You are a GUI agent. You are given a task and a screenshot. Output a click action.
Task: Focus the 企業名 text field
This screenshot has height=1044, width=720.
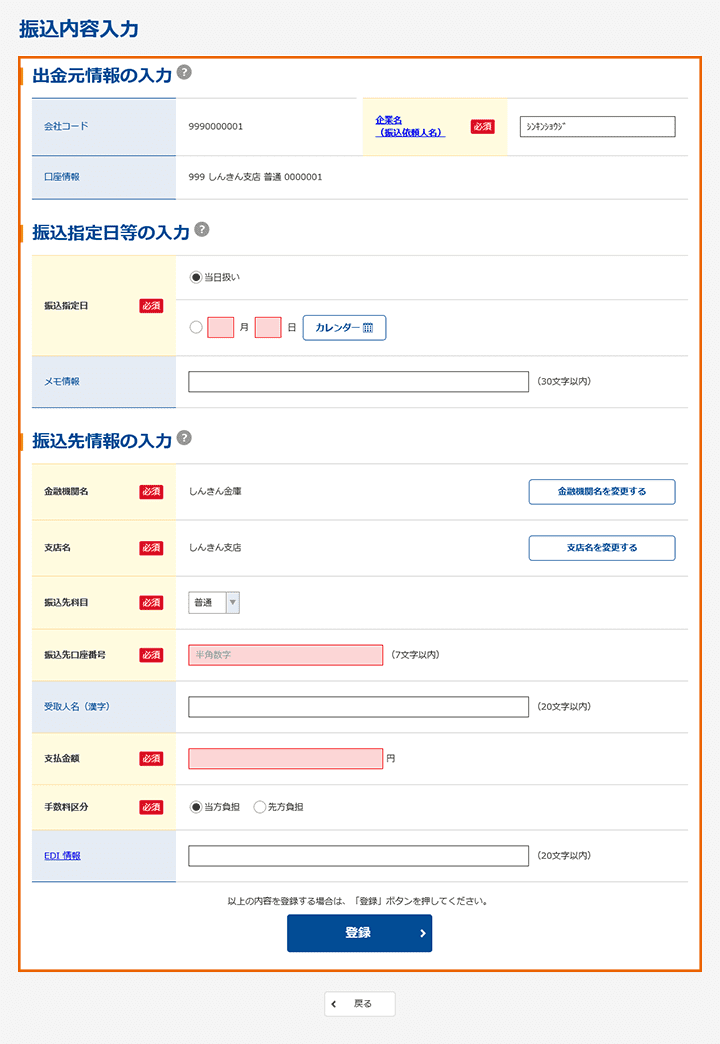pyautogui.click(x=597, y=127)
